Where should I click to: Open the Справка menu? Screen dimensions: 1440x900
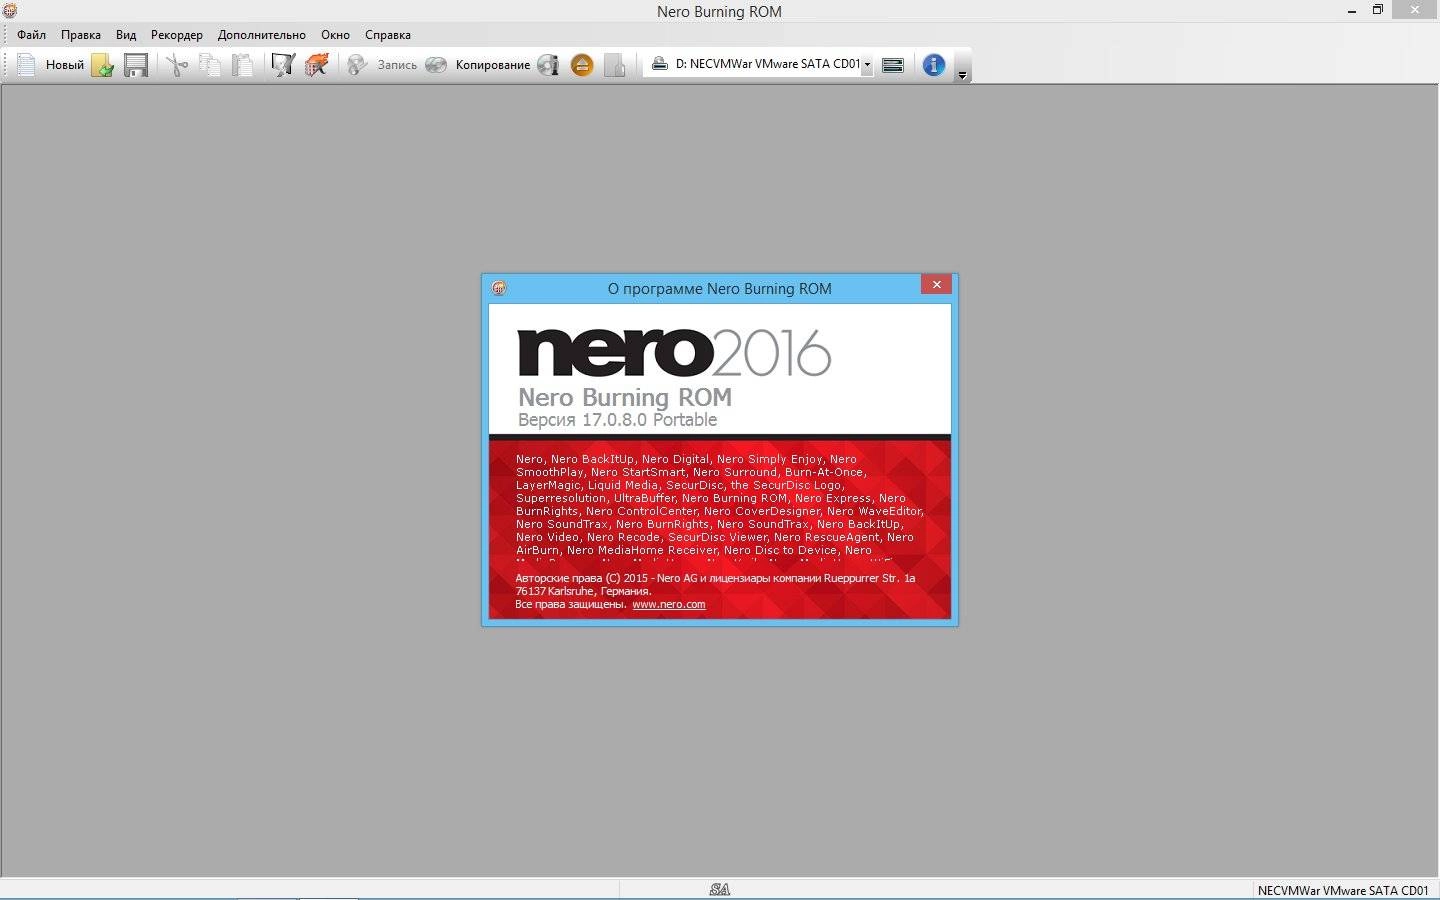(x=388, y=34)
